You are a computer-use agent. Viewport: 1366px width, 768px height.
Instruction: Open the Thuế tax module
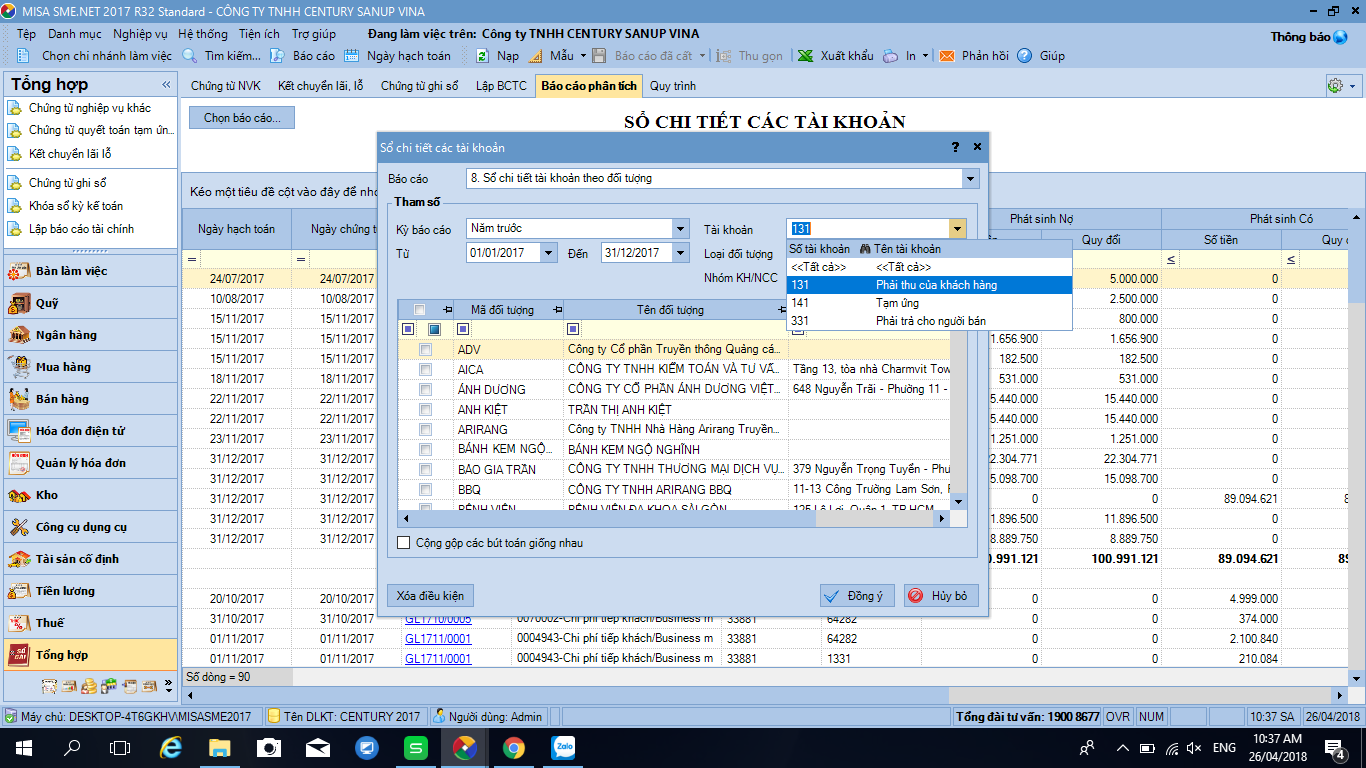pyautogui.click(x=90, y=623)
